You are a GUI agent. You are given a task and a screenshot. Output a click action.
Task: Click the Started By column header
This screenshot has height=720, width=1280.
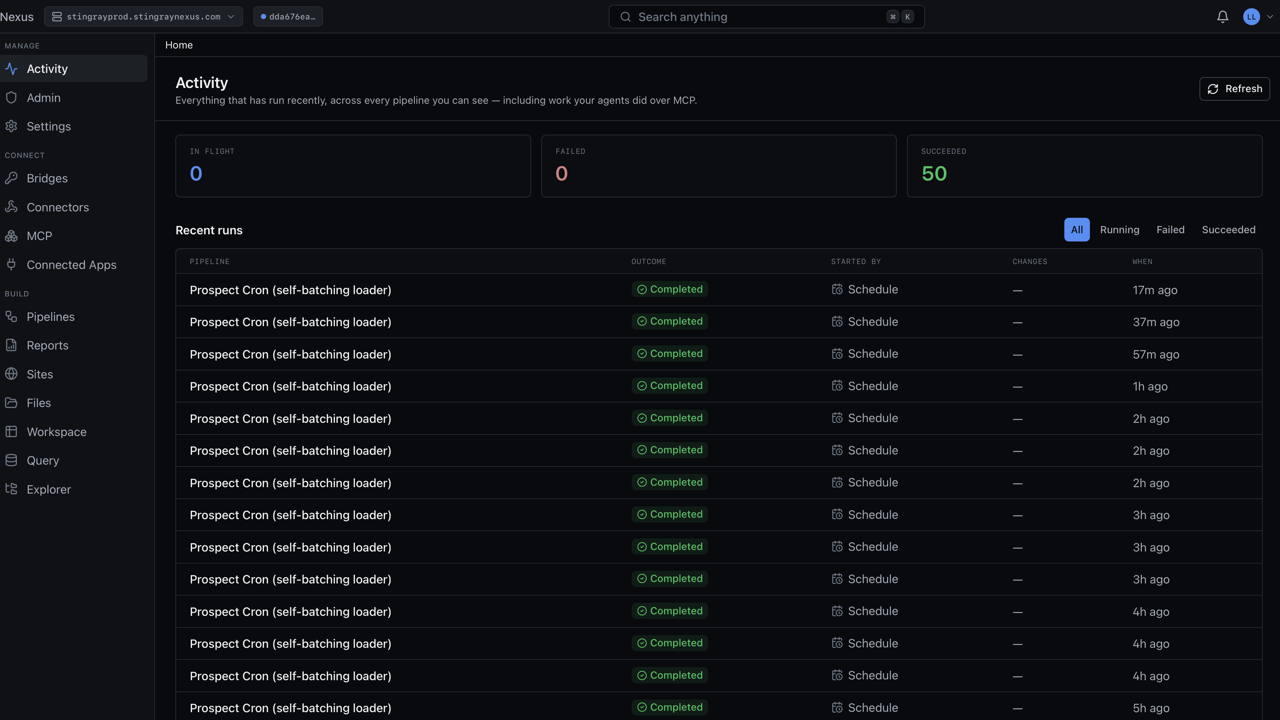click(856, 262)
